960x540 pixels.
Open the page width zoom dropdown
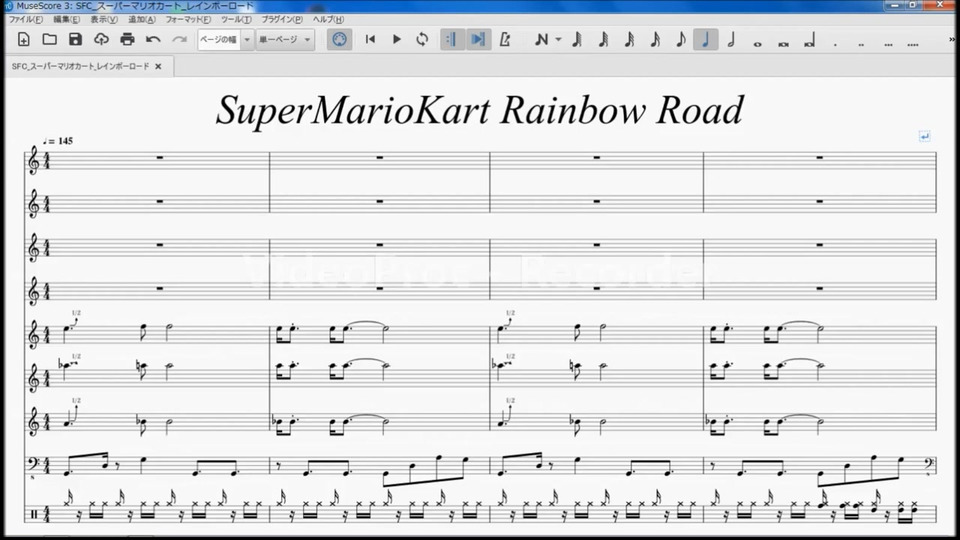click(225, 40)
